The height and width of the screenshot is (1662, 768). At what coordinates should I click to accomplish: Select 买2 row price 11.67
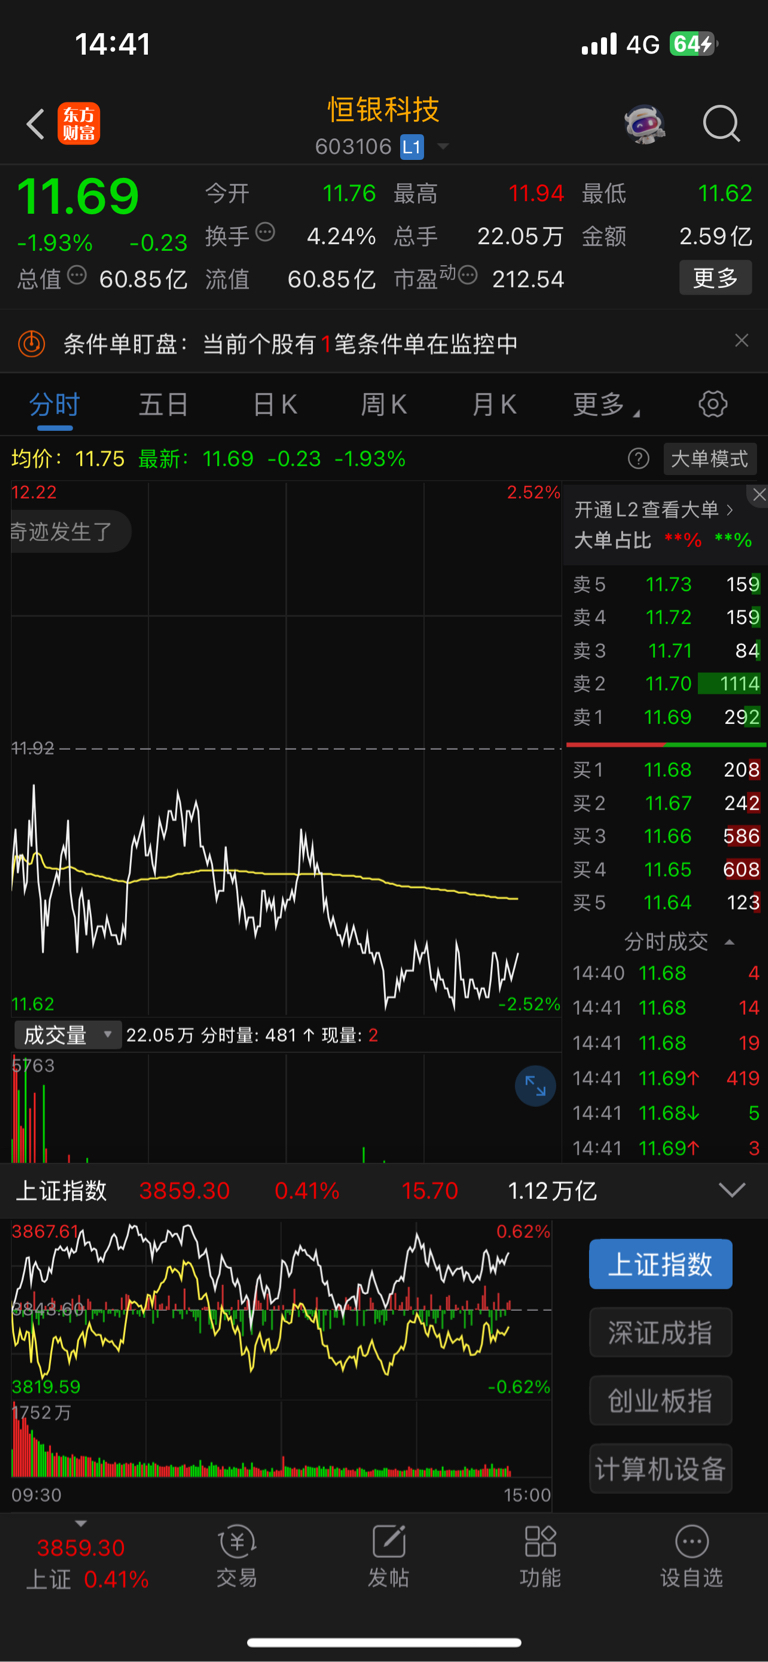point(666,803)
